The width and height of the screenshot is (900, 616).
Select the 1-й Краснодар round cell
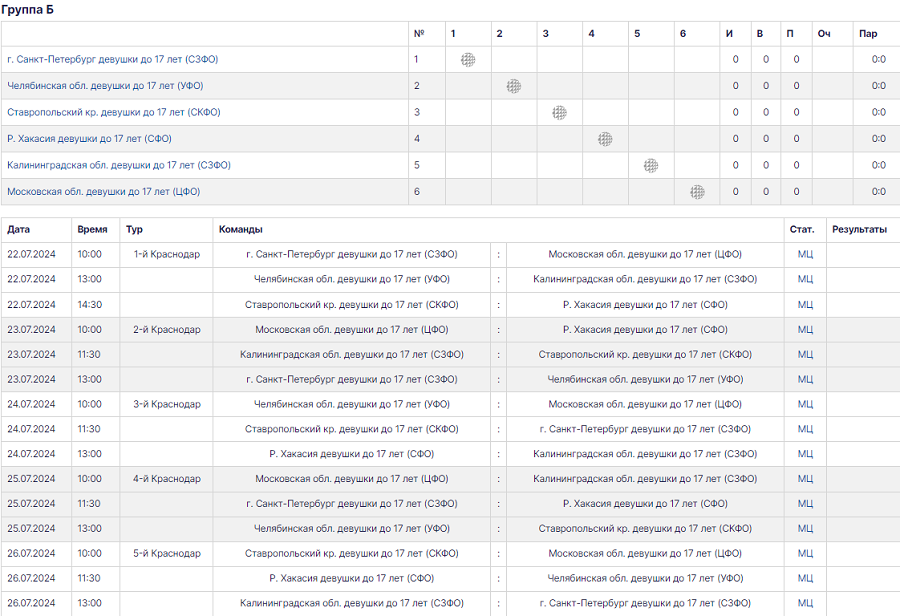tap(166, 254)
